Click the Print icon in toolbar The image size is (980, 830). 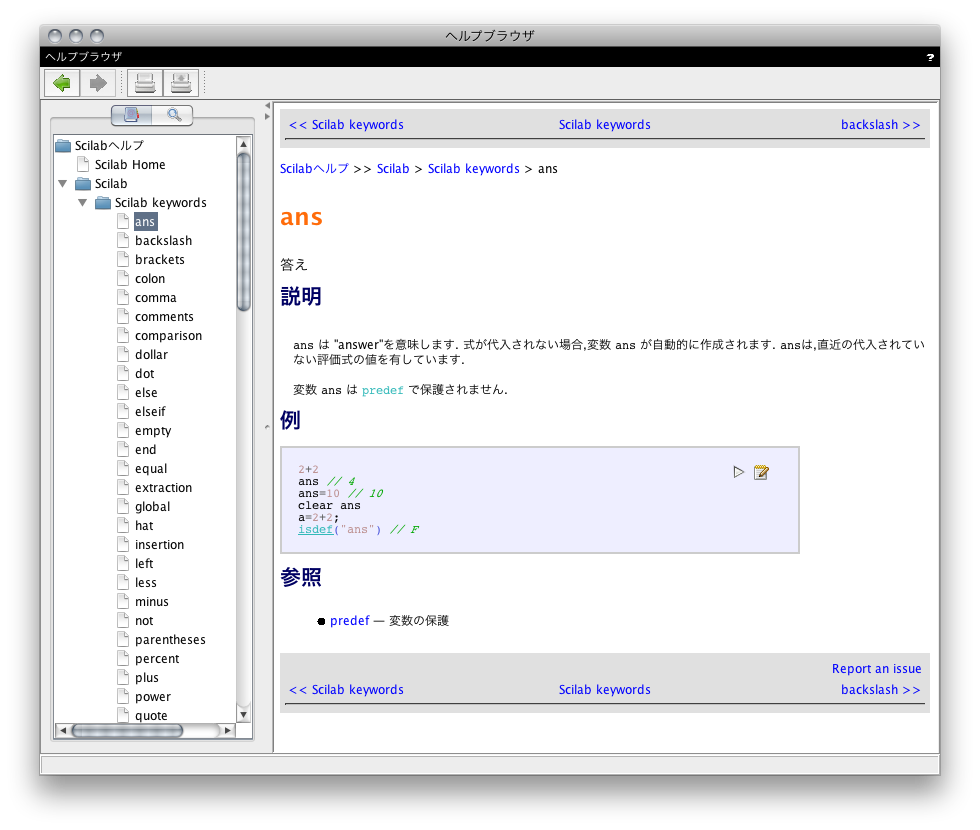[145, 83]
